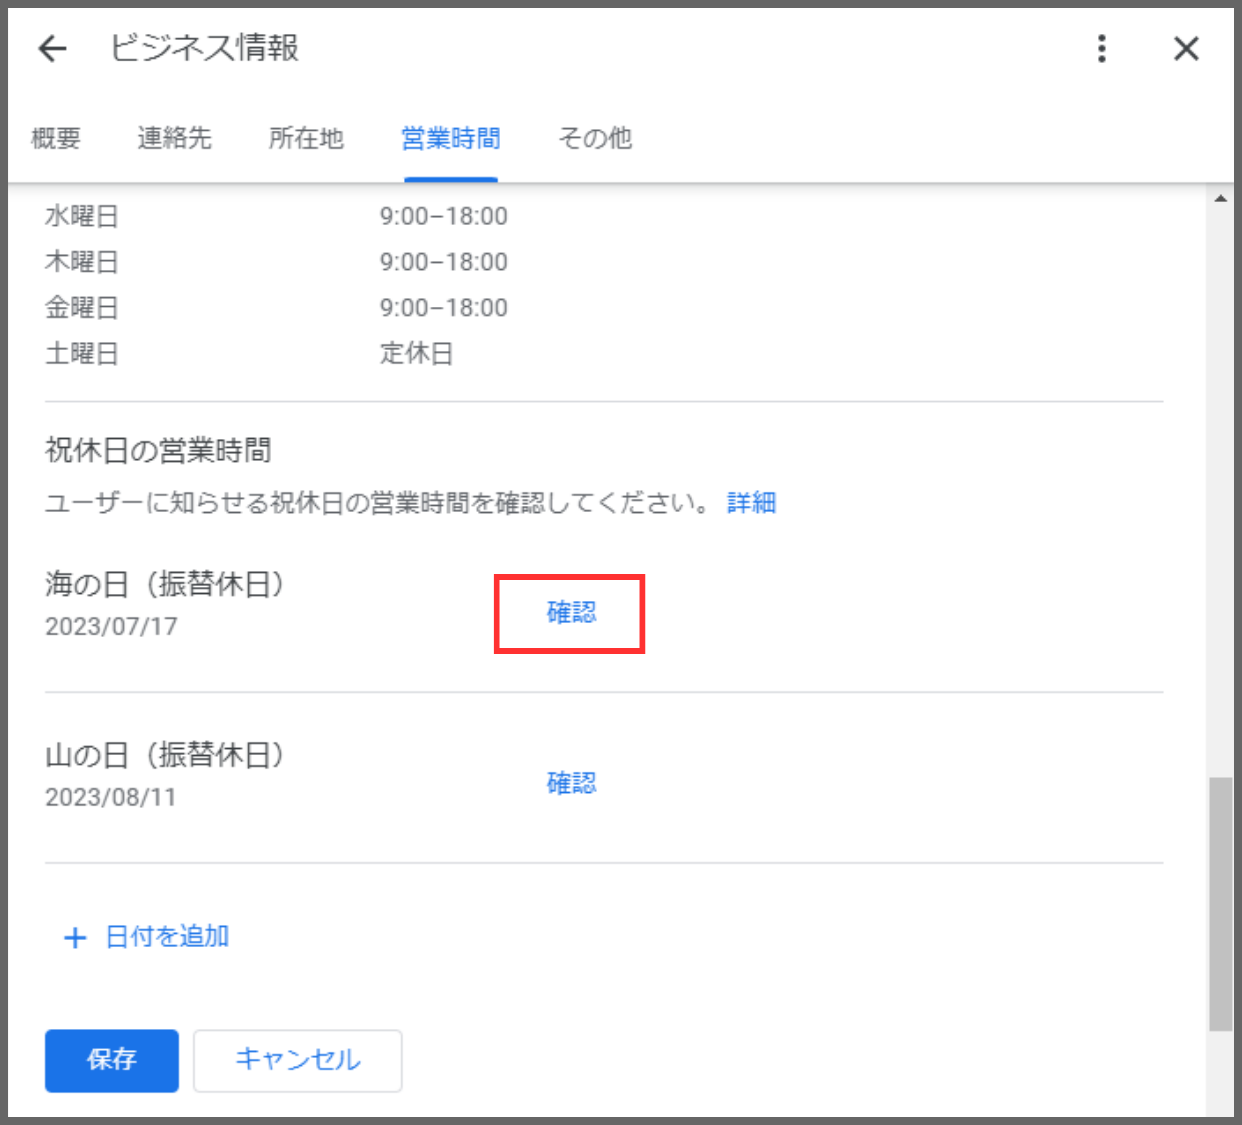1242x1125 pixels.
Task: Go back using the left arrow icon
Action: point(52,48)
